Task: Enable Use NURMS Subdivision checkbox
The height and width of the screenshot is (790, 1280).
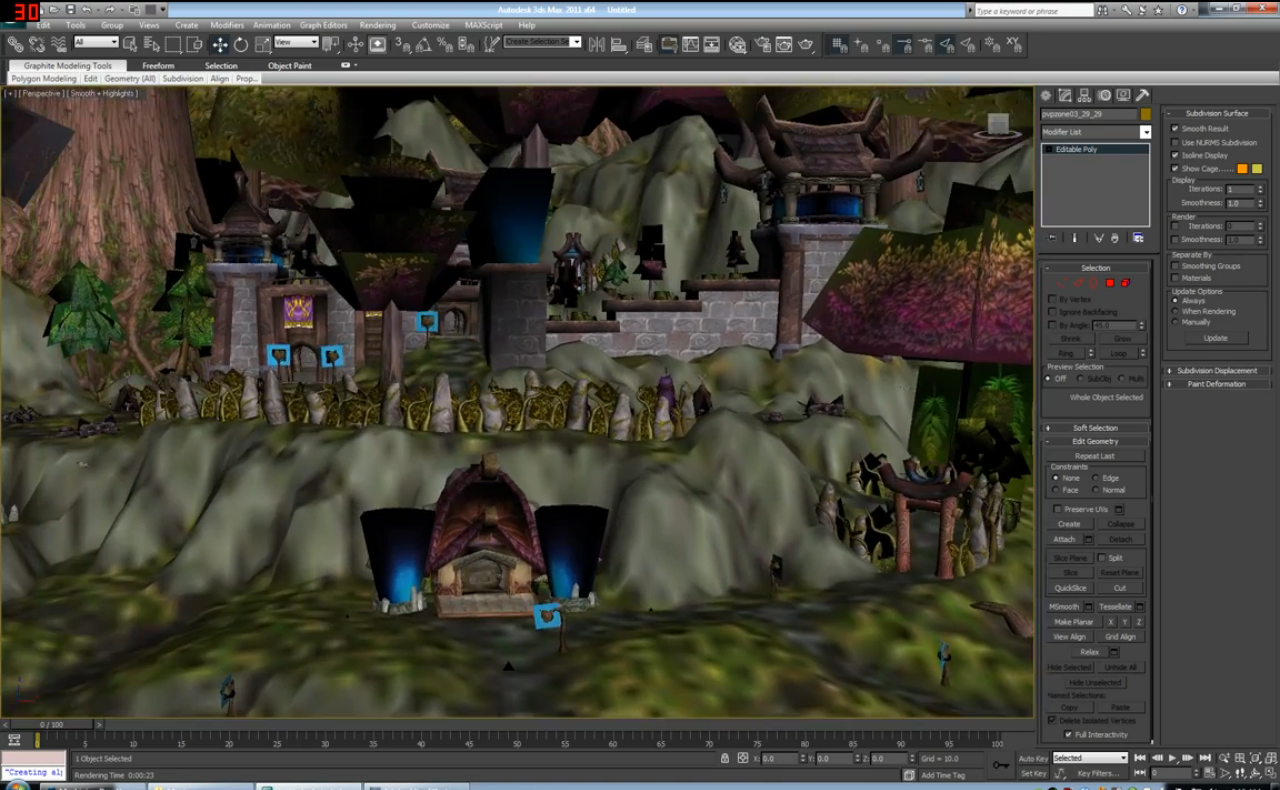Action: point(1175,143)
